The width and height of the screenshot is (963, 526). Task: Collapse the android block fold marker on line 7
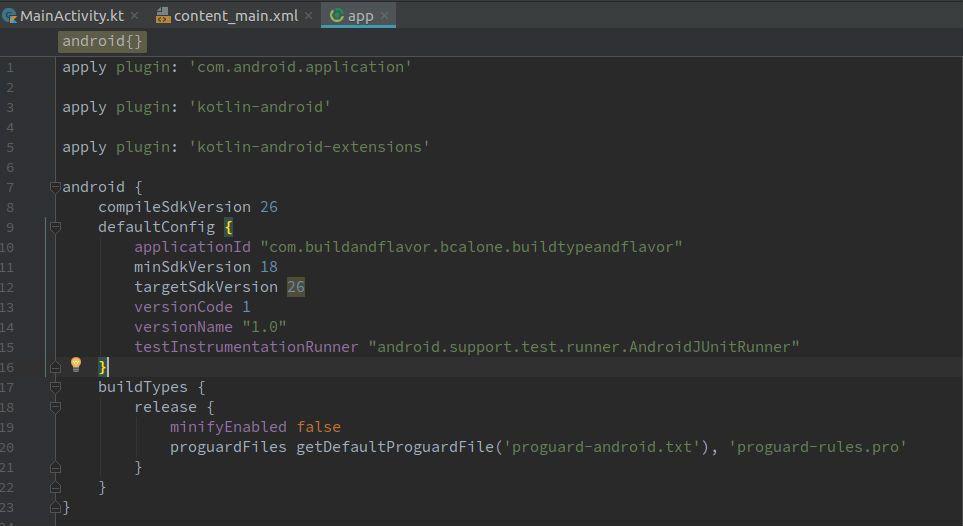pyautogui.click(x=55, y=187)
